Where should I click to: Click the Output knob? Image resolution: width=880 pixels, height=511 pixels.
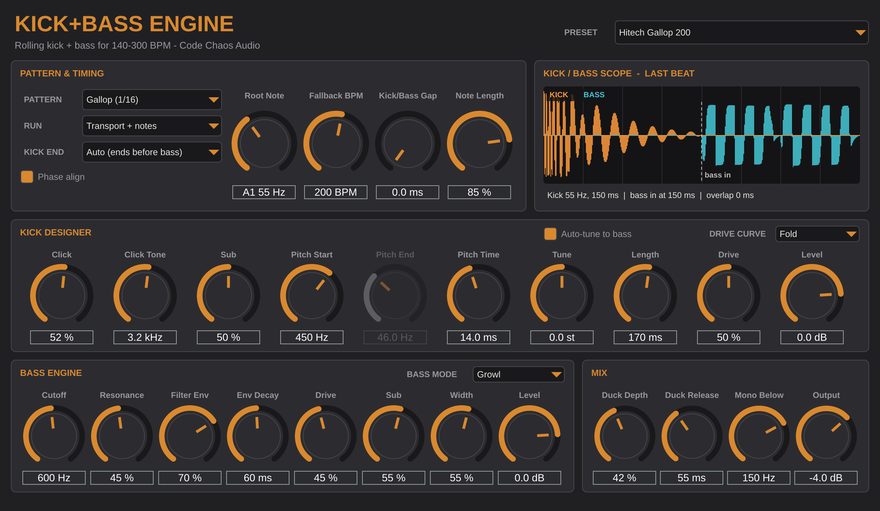click(826, 436)
